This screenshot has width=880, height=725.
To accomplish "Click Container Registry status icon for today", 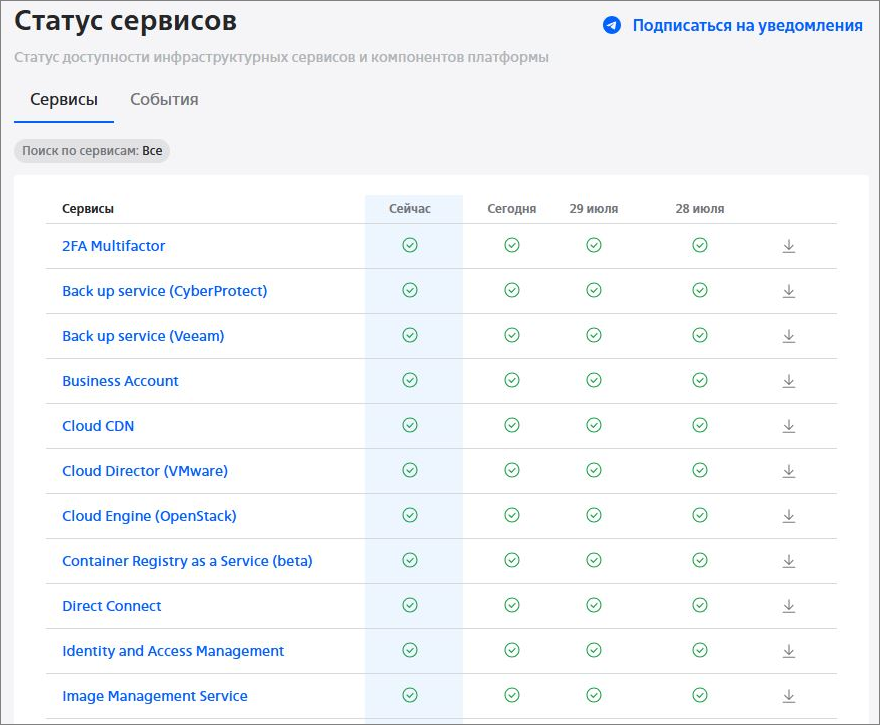I will point(512,560).
